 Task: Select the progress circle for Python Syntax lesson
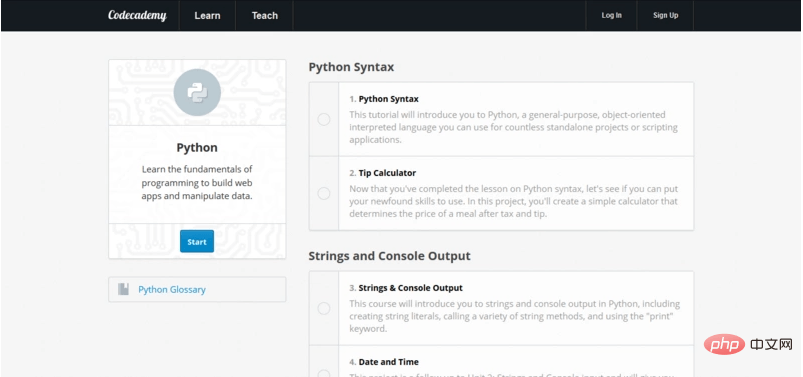tap(324, 119)
